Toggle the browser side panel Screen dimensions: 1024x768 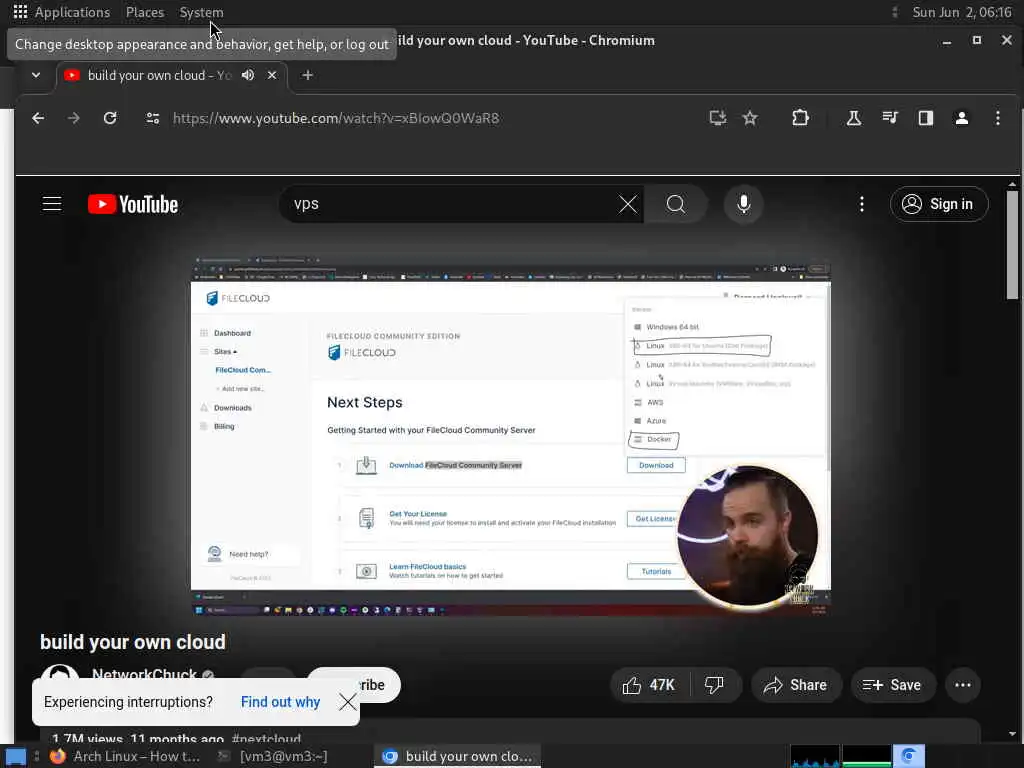pos(925,118)
